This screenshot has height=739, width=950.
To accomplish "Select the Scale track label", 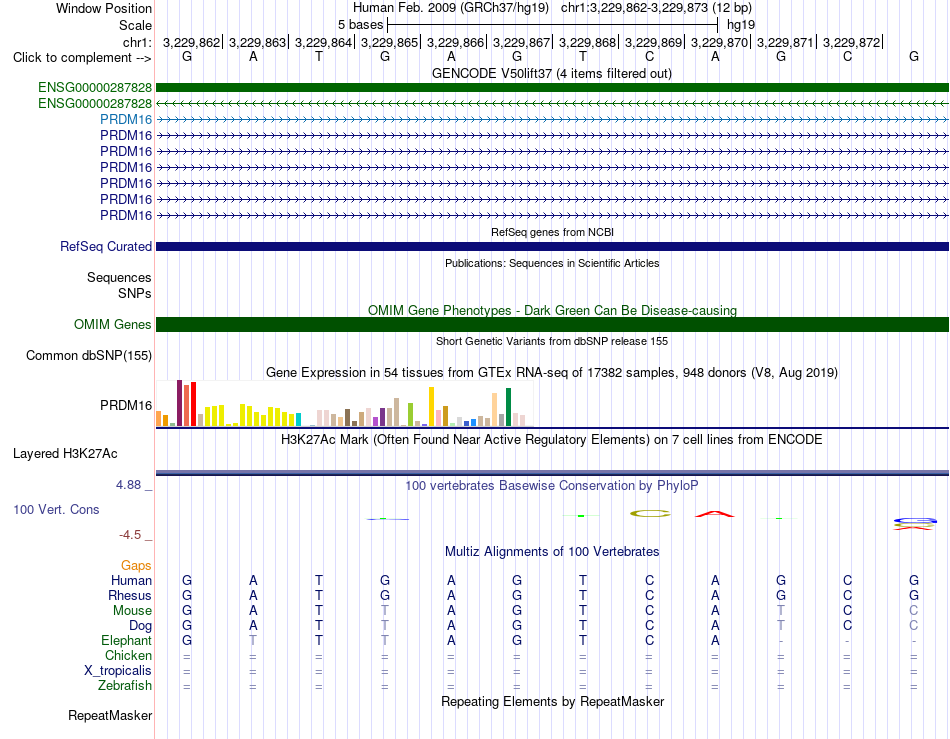I will [x=135, y=25].
